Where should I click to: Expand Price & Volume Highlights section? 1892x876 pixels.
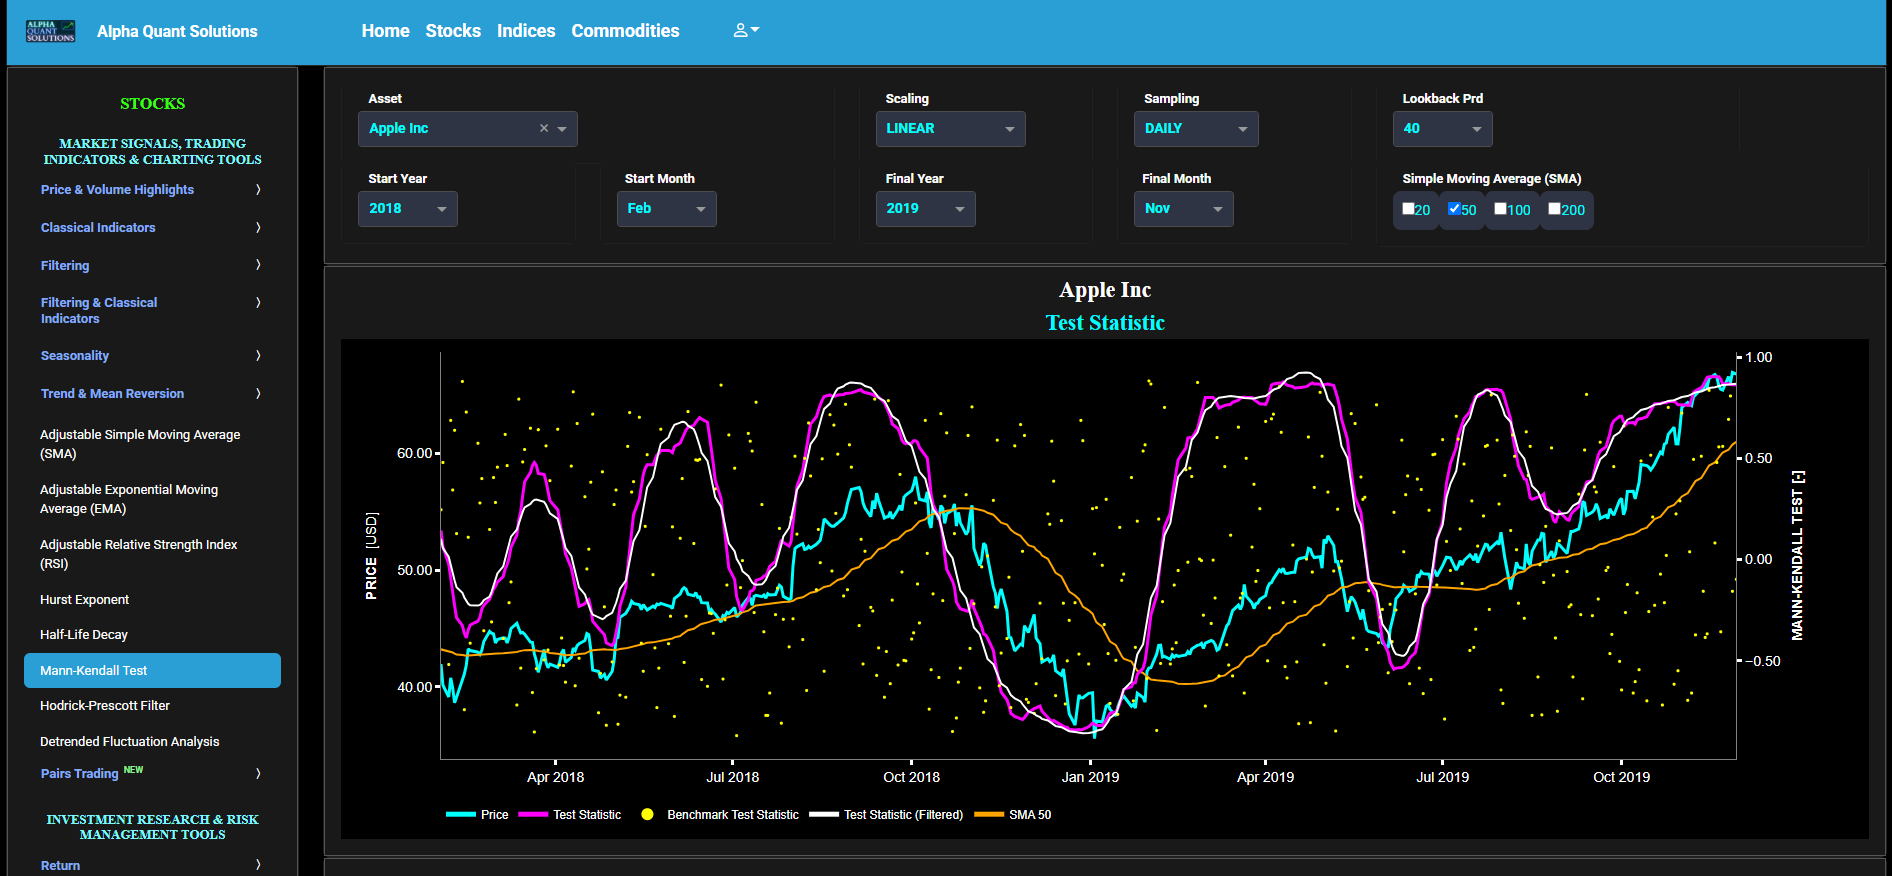(151, 190)
